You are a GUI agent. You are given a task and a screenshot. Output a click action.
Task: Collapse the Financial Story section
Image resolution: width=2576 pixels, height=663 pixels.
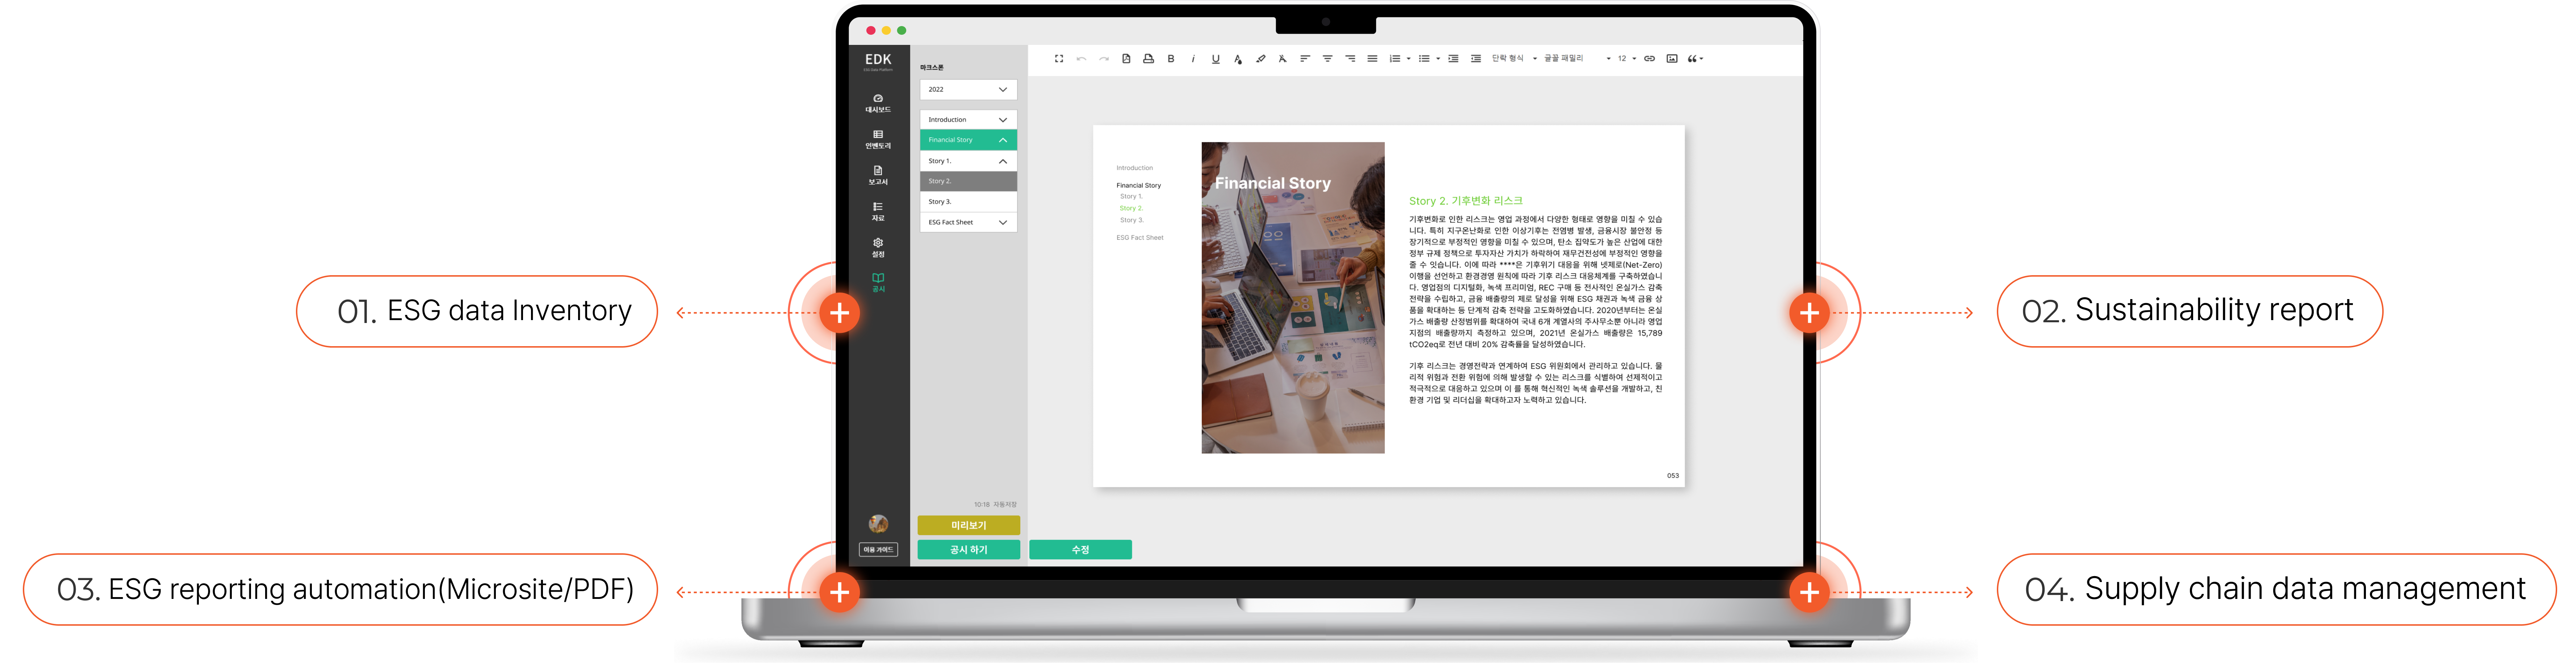point(968,140)
